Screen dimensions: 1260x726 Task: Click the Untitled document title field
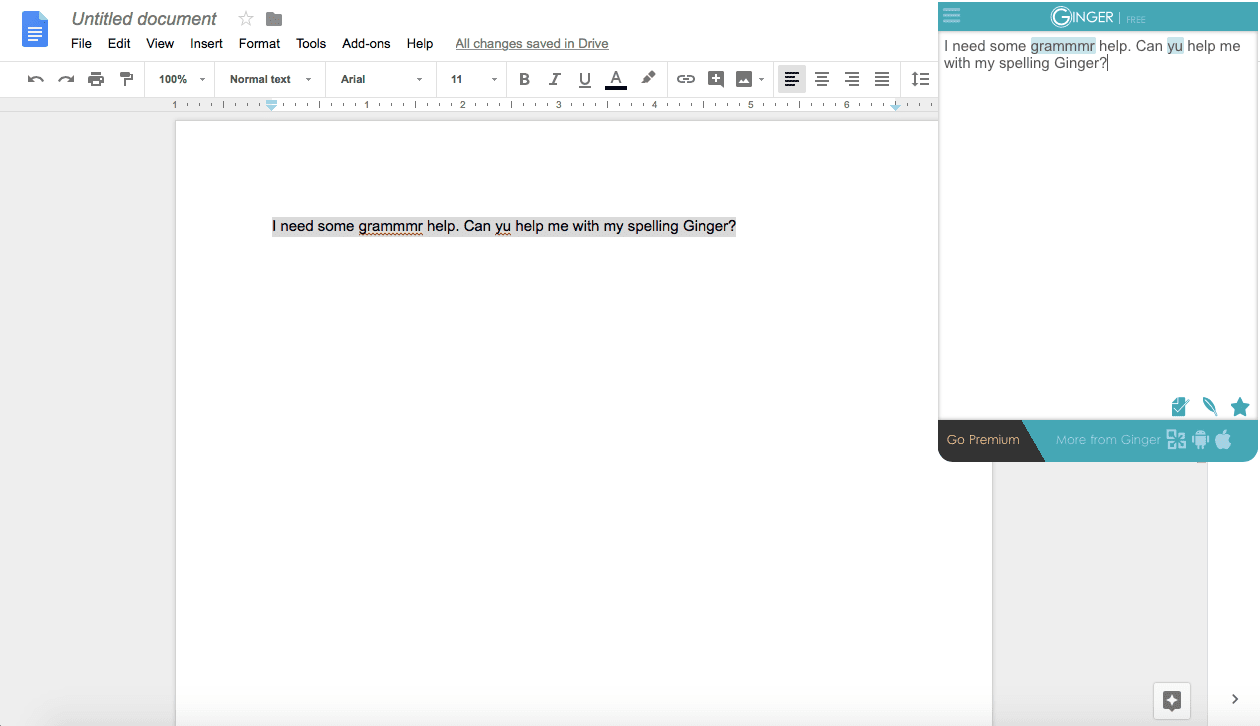144,19
